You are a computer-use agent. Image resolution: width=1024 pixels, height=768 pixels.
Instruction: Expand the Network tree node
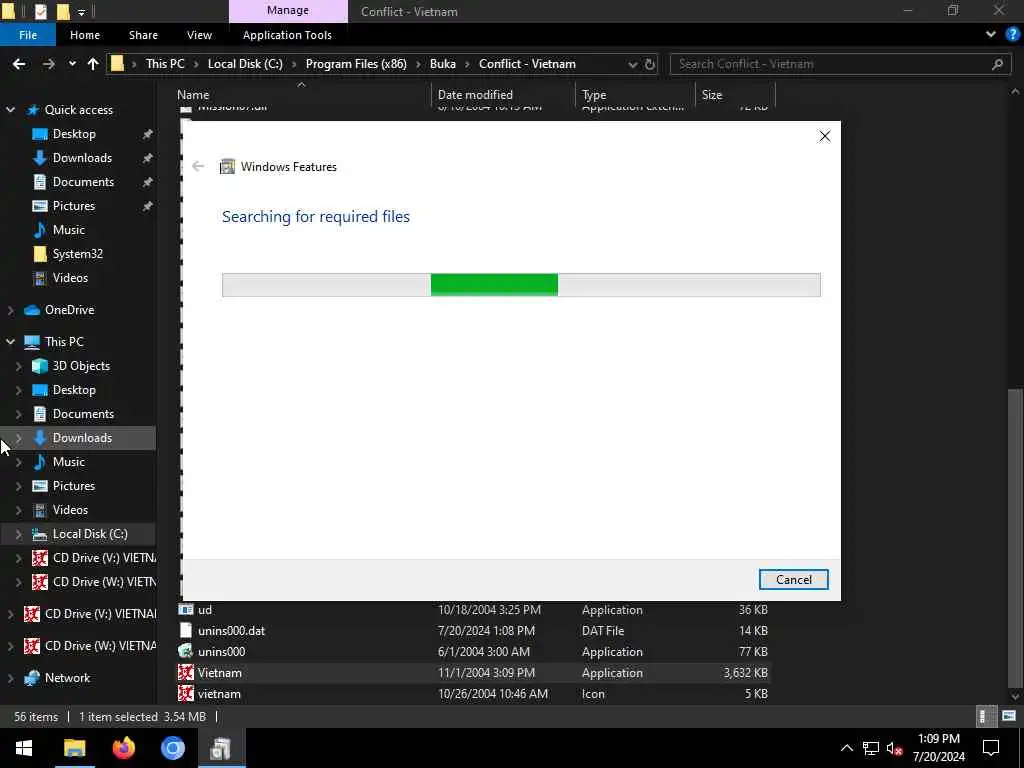pyautogui.click(x=10, y=678)
